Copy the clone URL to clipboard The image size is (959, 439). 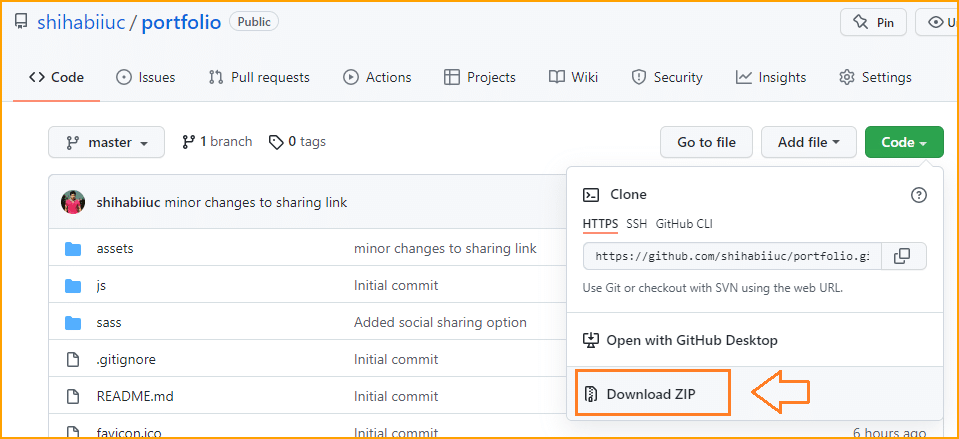[x=903, y=256]
